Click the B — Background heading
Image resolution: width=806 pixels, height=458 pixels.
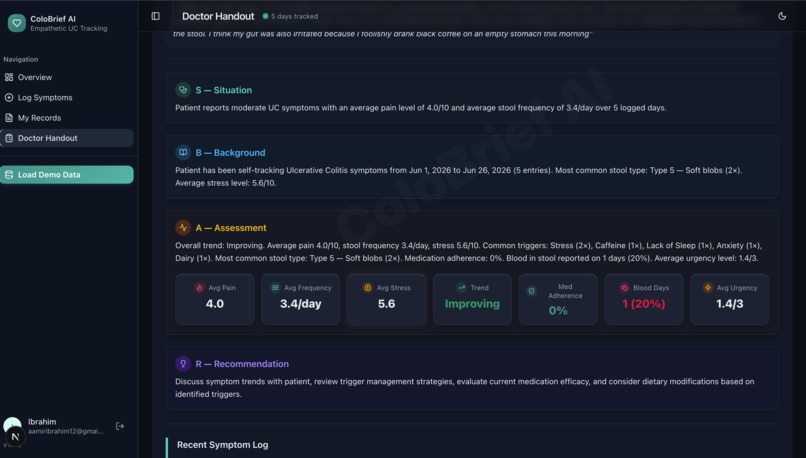(230, 153)
